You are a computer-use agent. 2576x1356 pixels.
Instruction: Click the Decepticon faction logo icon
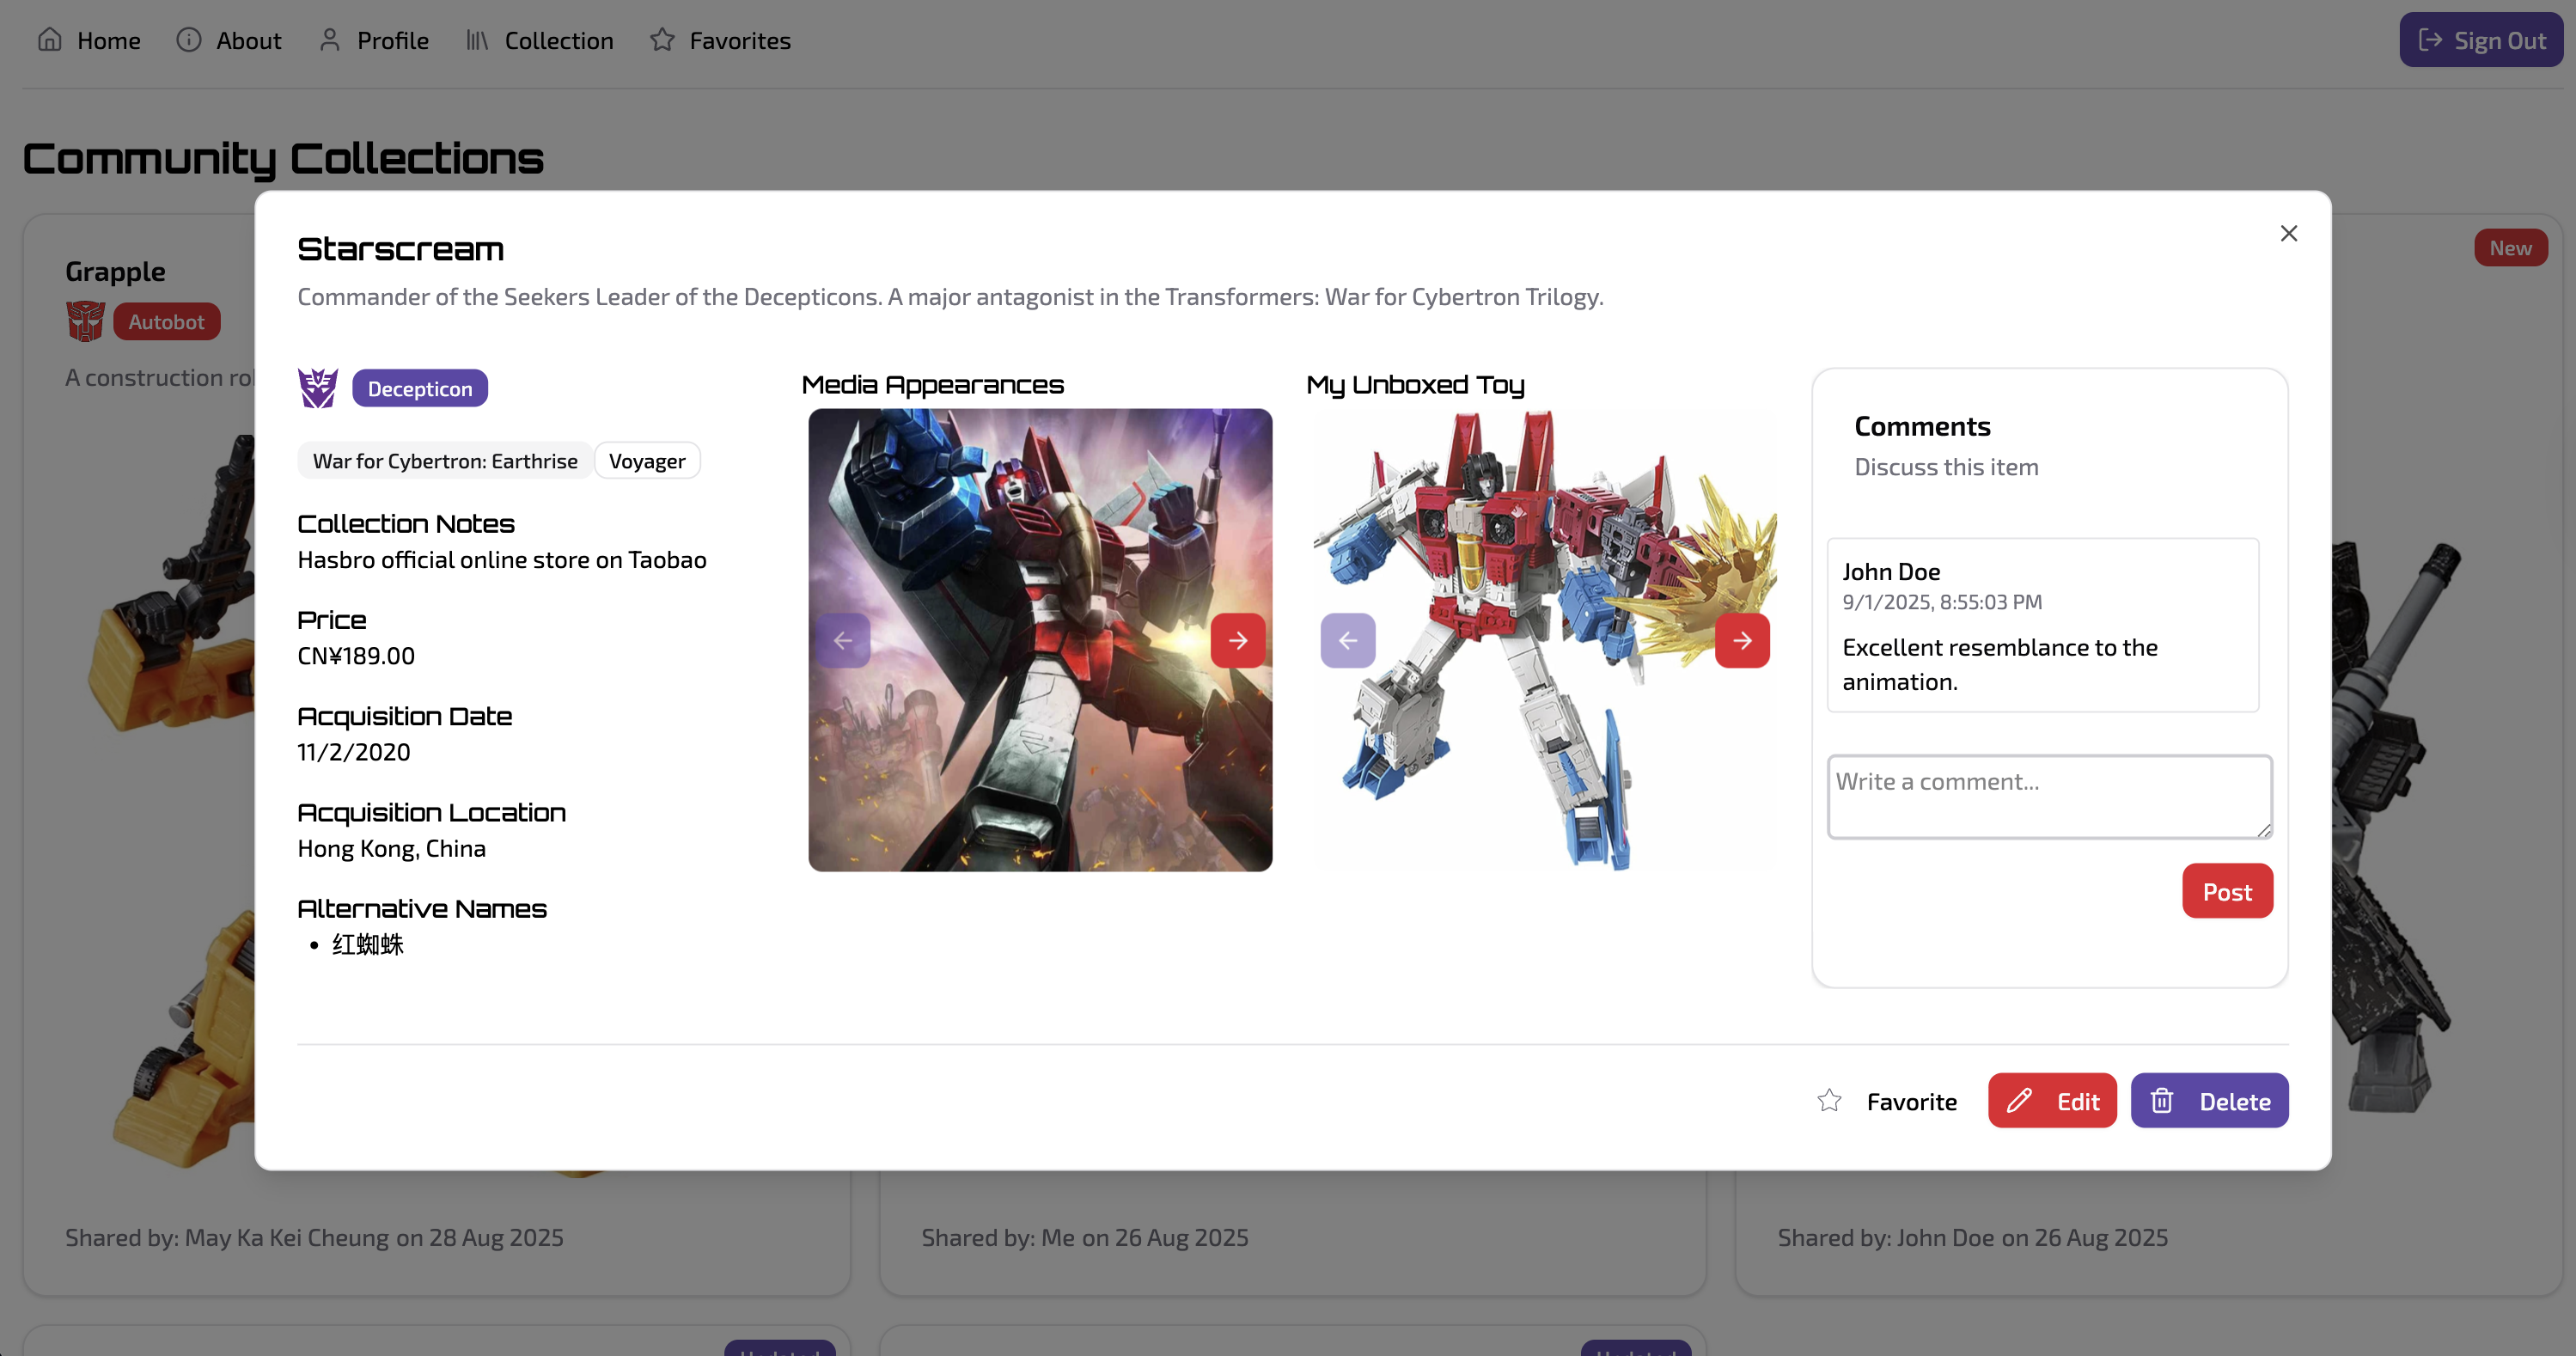[x=318, y=388]
